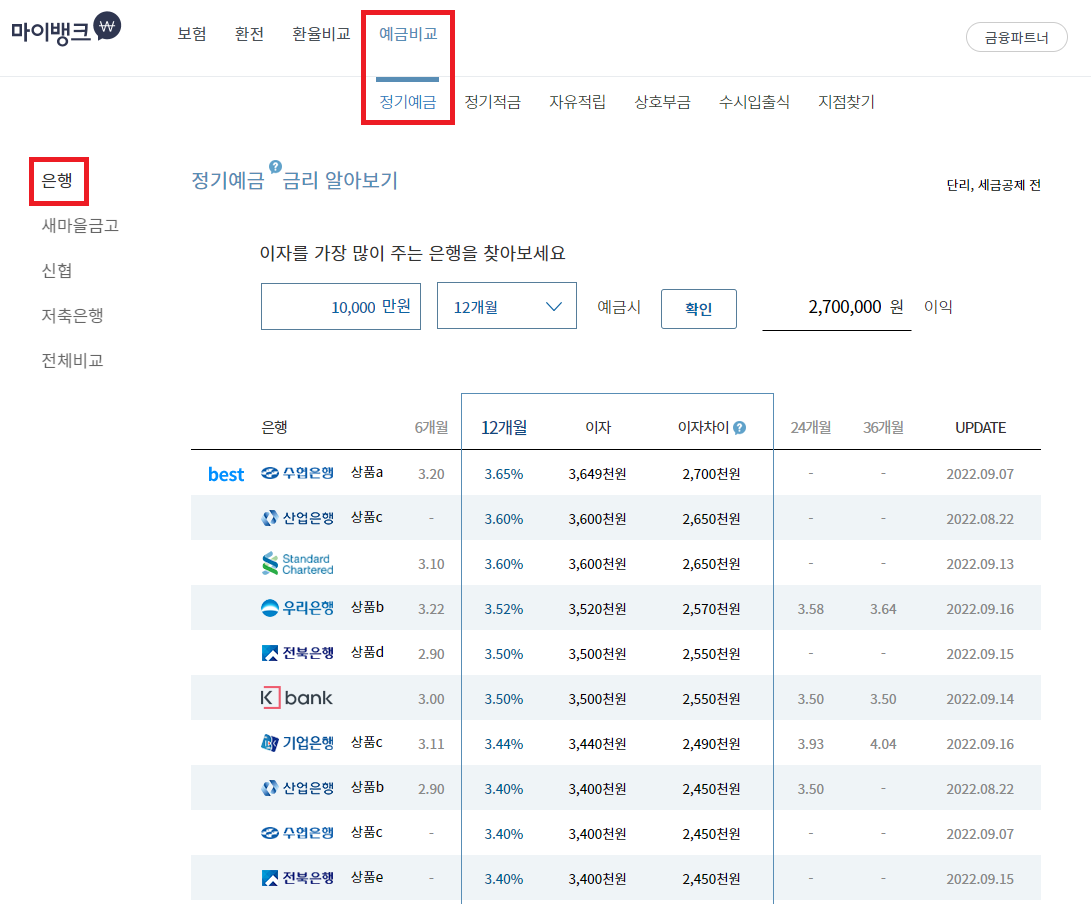Click the K bank logo
Viewport: 1091px width, 904px height.
296,698
